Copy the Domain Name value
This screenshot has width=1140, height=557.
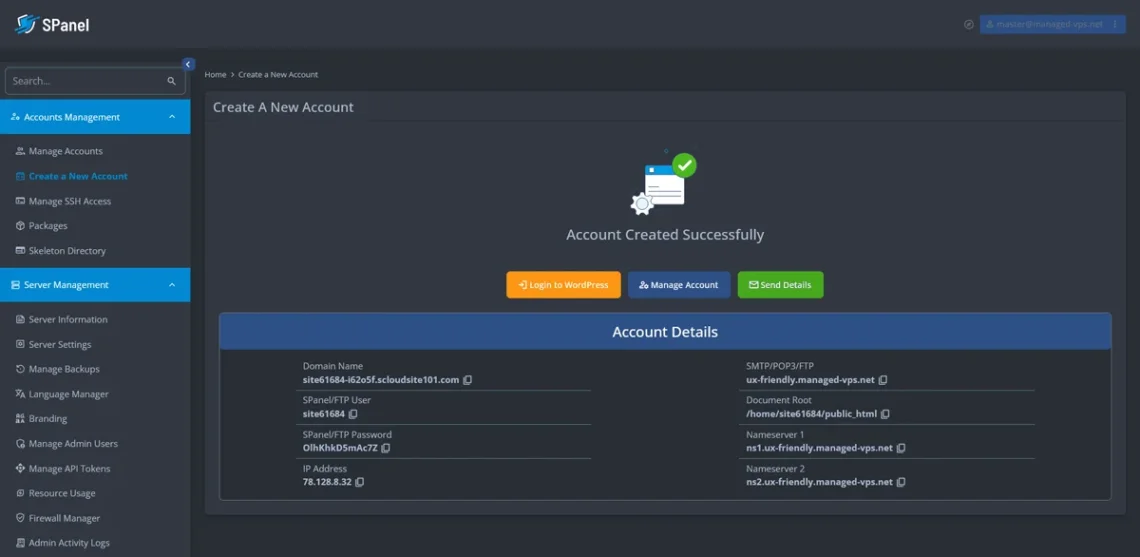(468, 380)
